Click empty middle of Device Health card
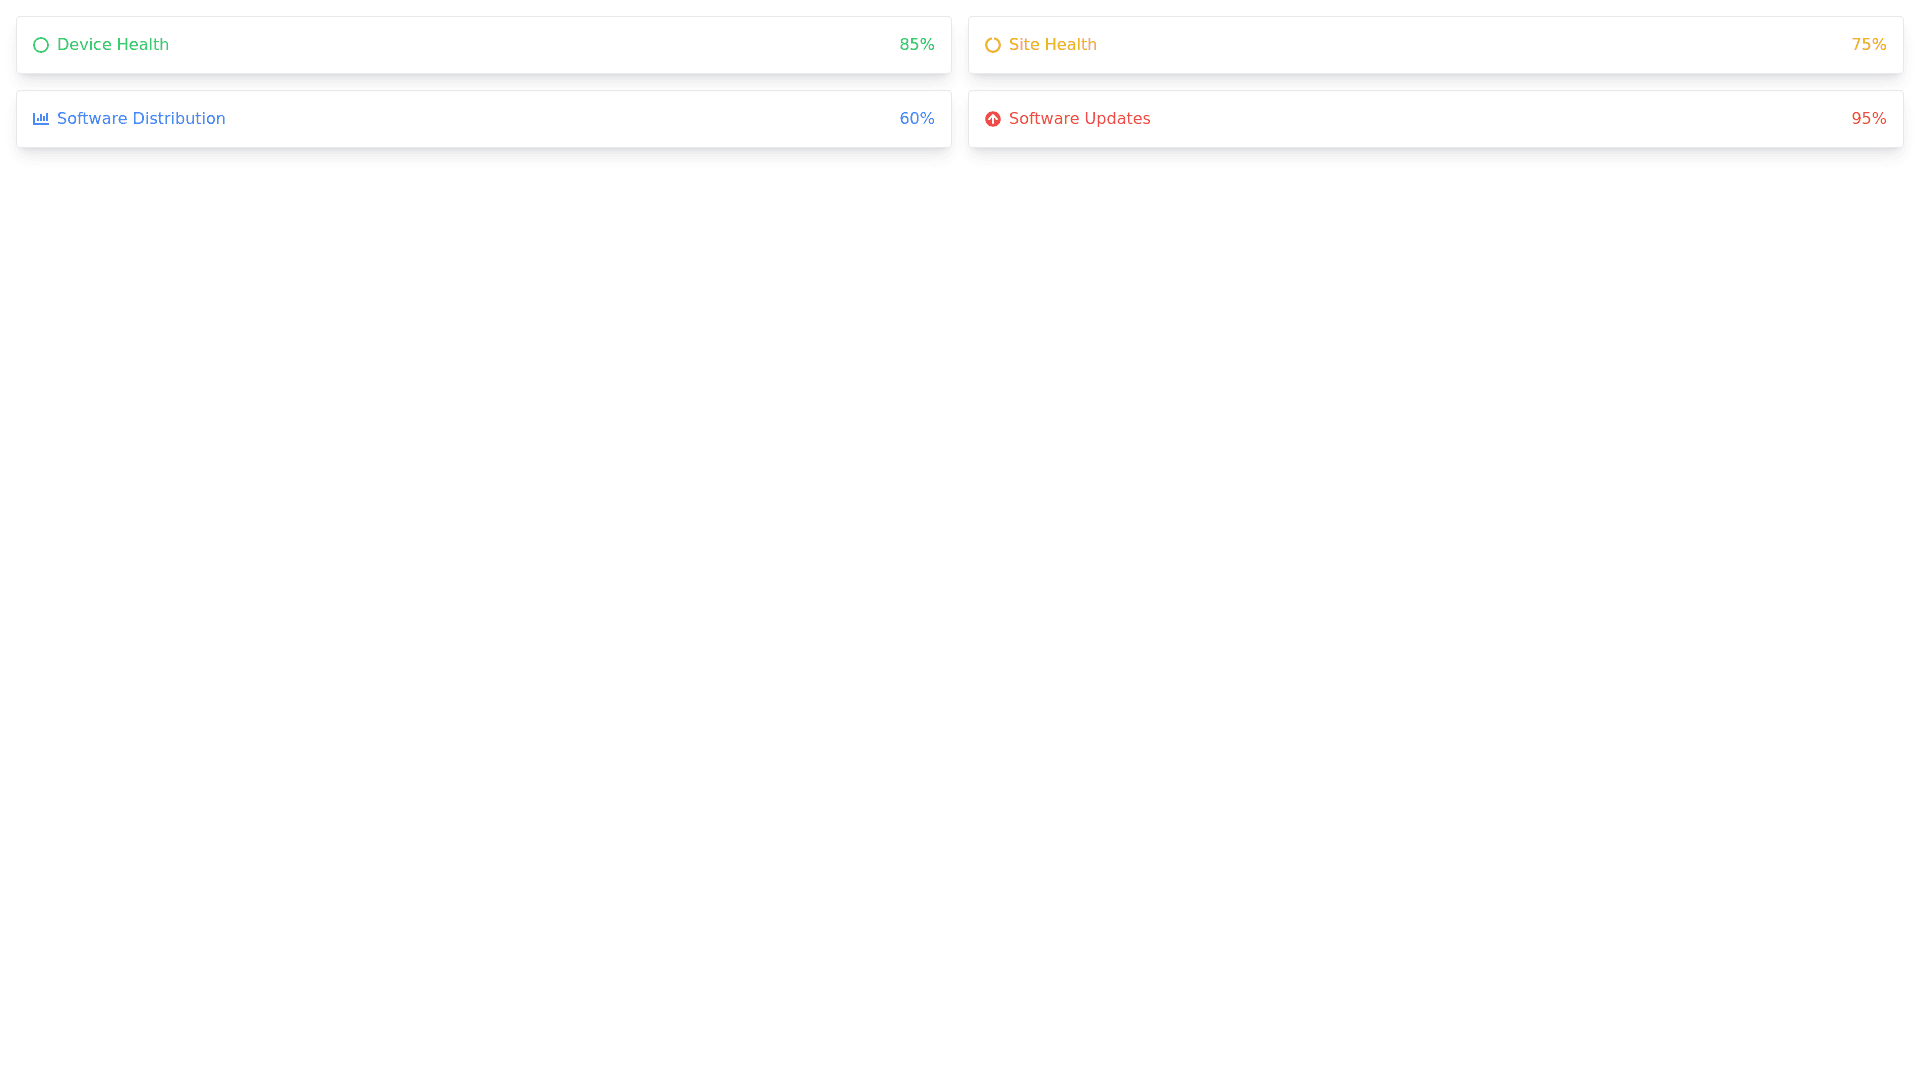The image size is (1920, 1080). tap(530, 45)
